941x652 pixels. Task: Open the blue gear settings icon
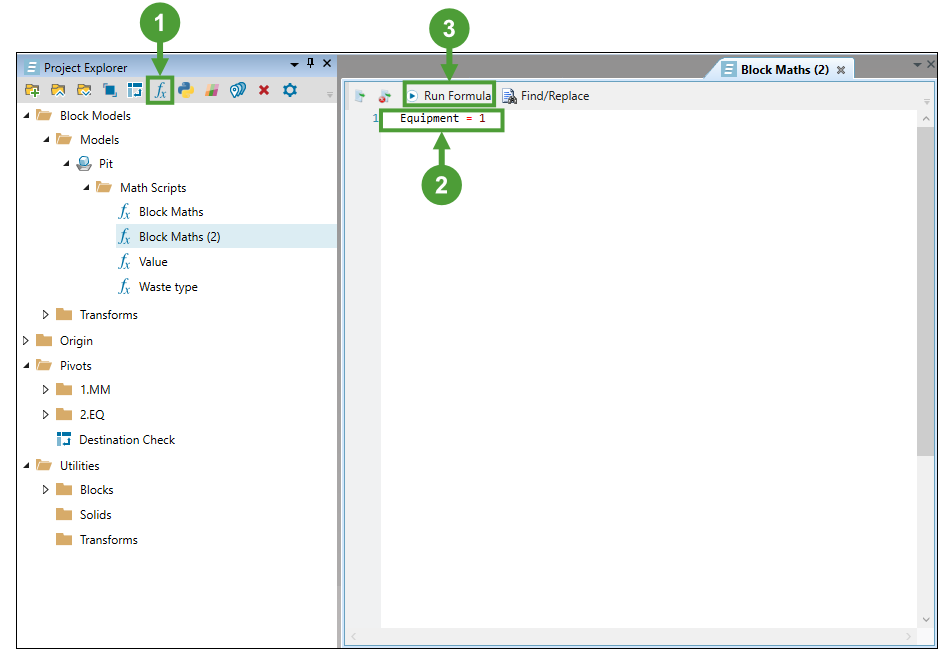[290, 91]
